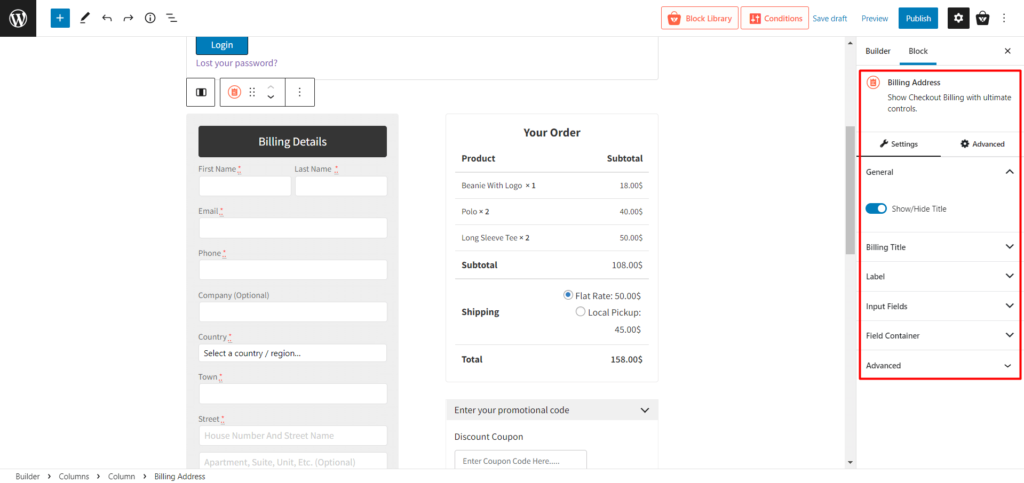This screenshot has height=483, width=1024.
Task: Click the WordPress logo icon
Action: (18, 18)
